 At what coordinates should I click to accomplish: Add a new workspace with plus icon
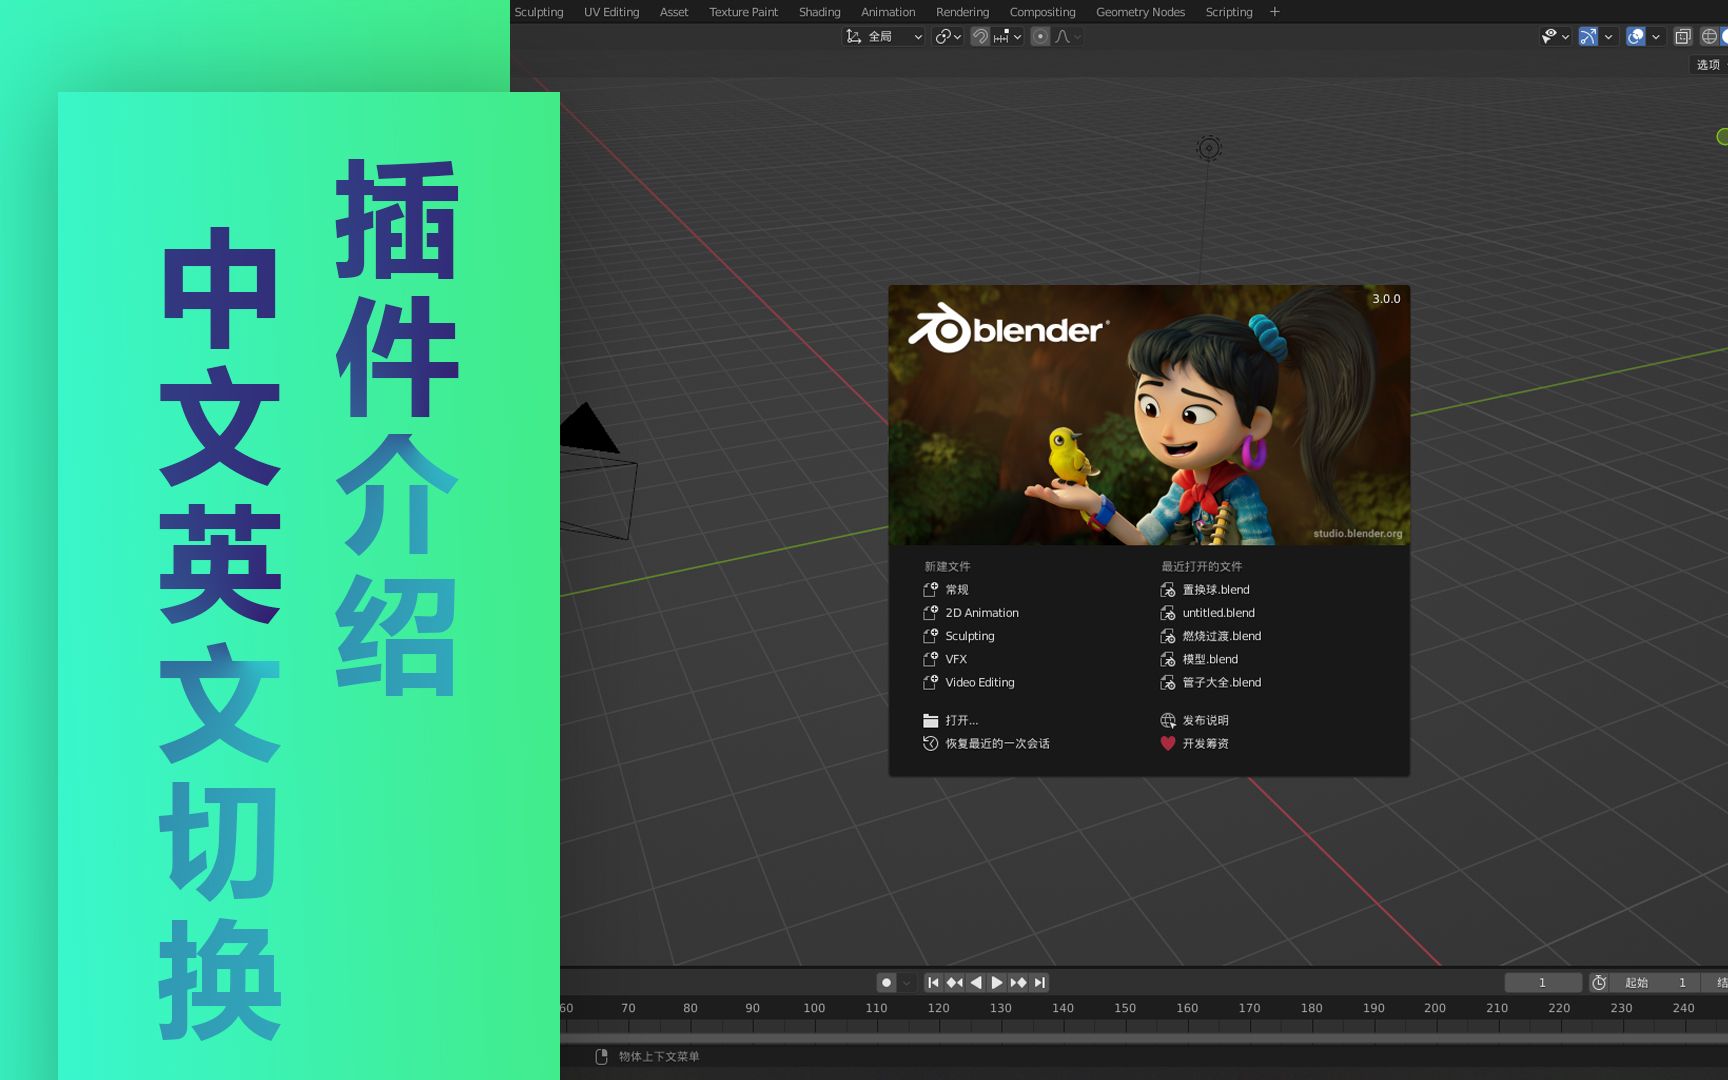pos(1275,12)
